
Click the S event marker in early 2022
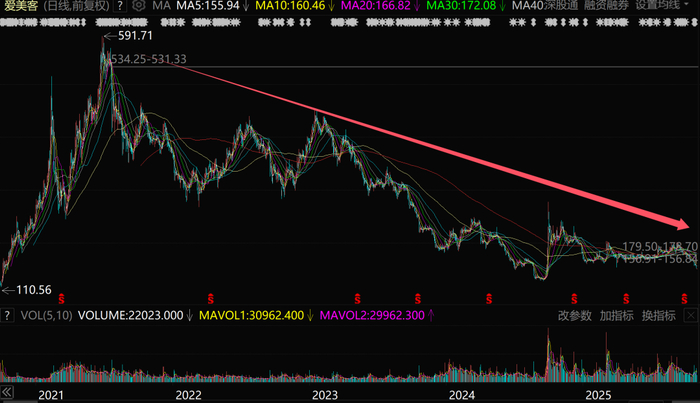pyautogui.click(x=211, y=299)
